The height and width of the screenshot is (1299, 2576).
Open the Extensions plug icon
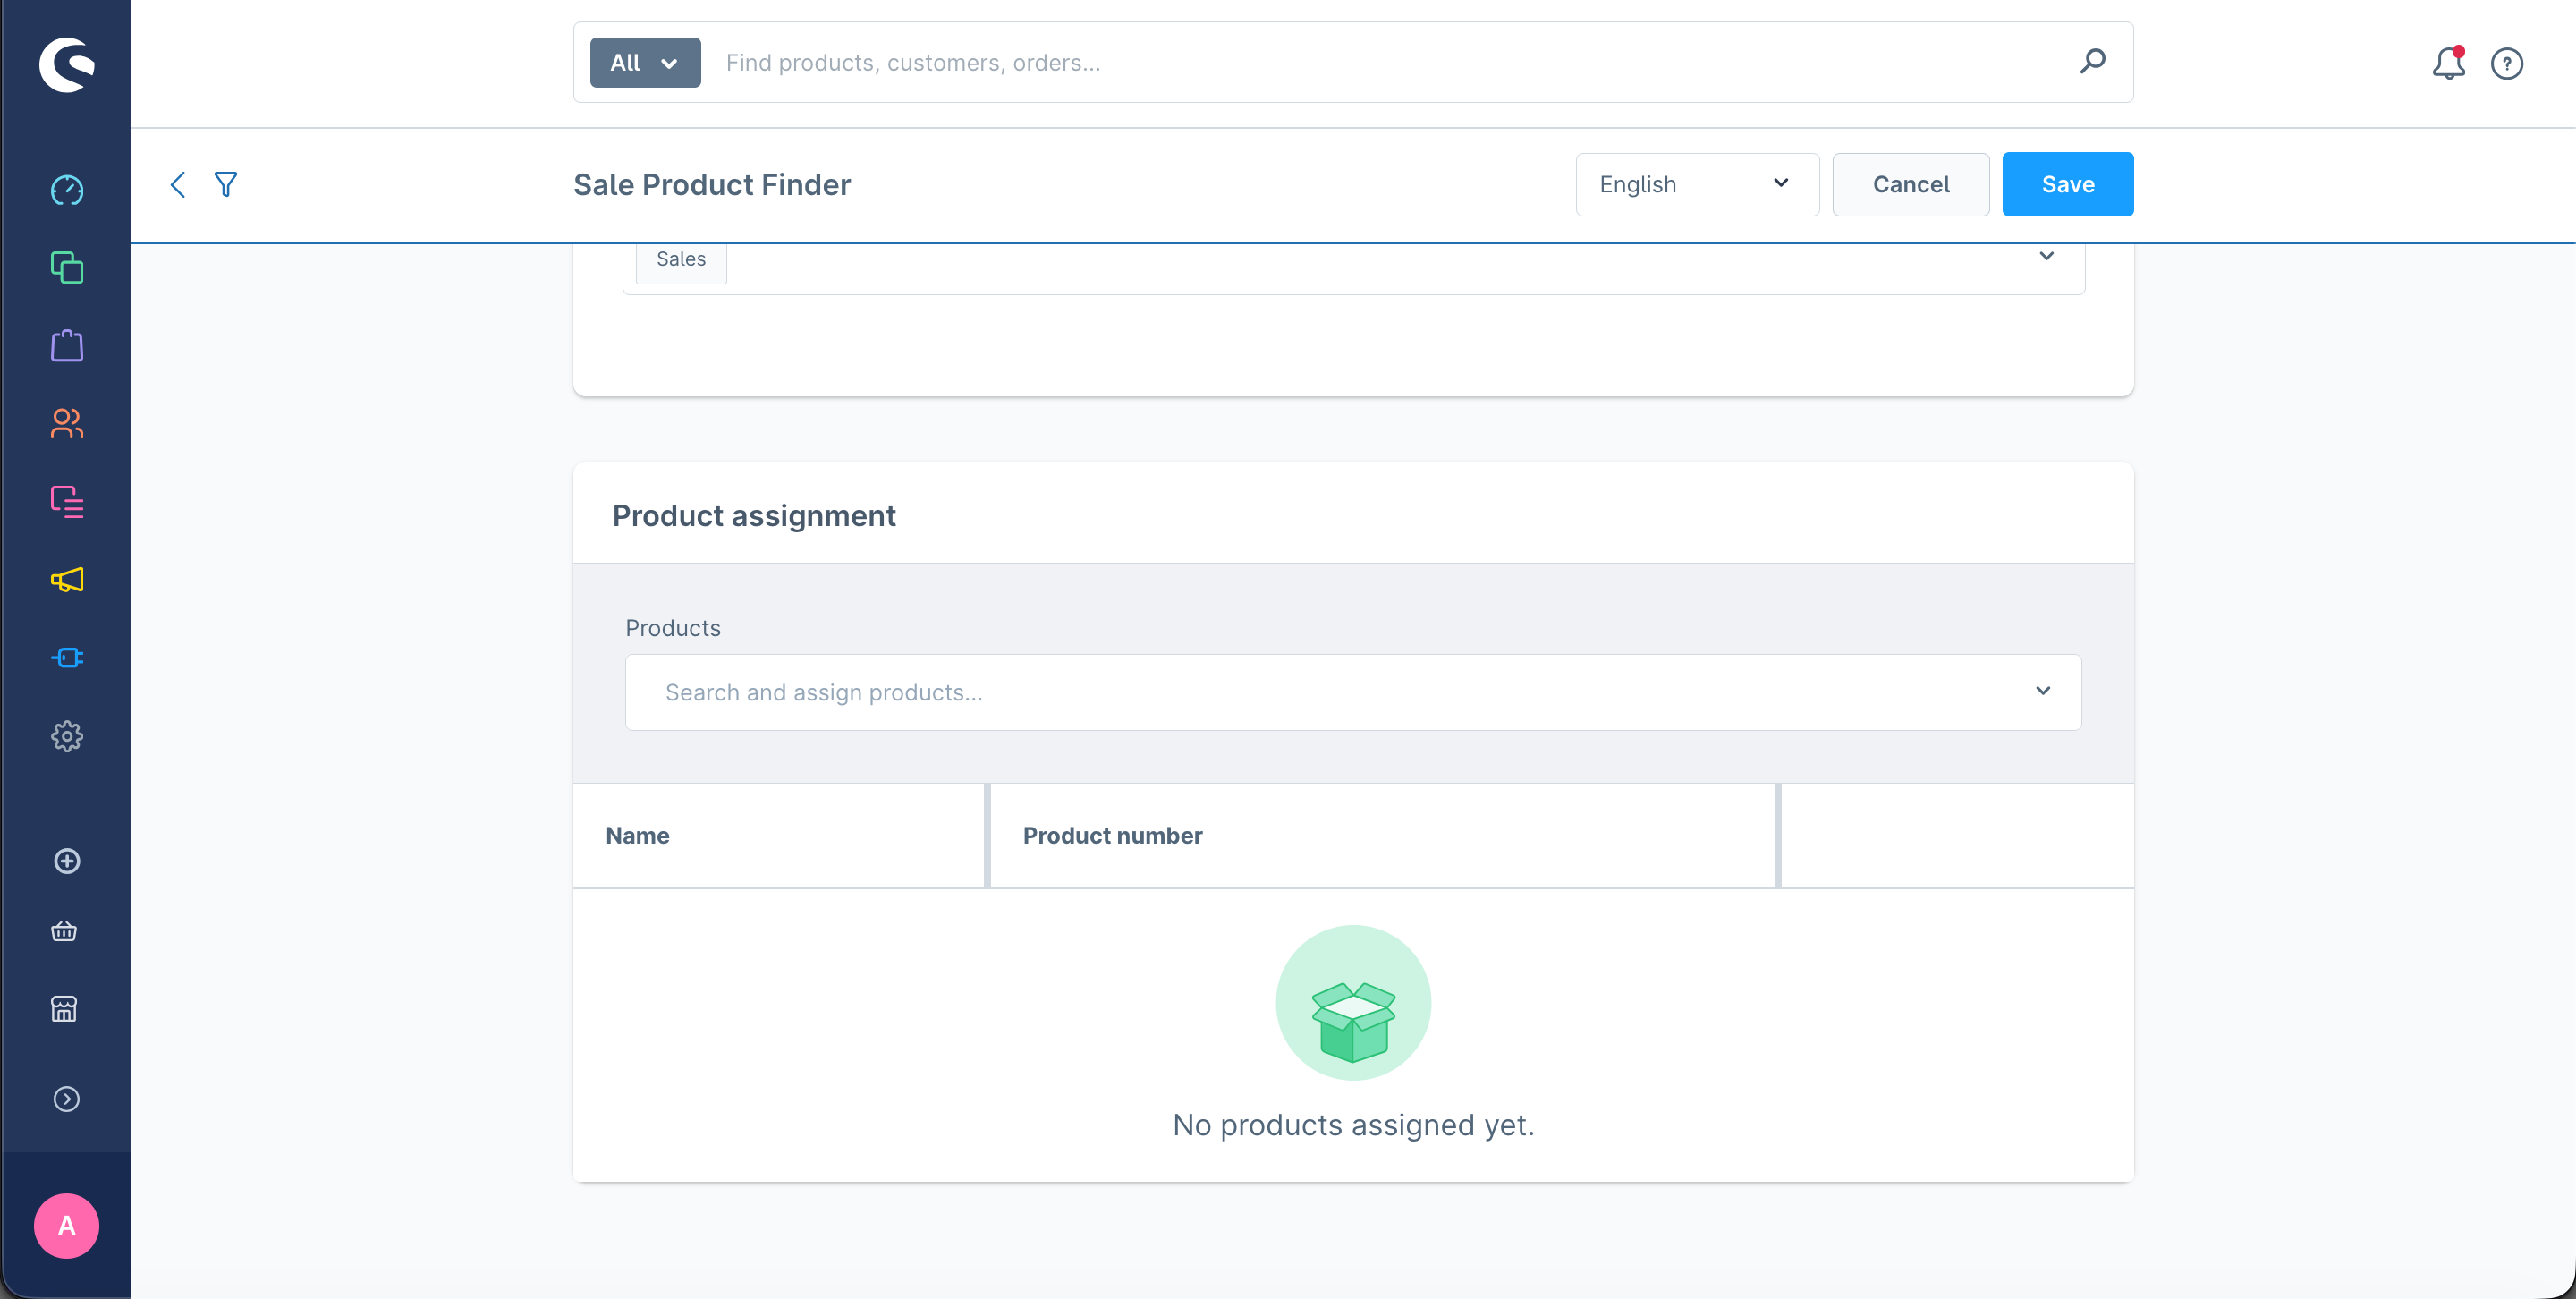[66, 657]
